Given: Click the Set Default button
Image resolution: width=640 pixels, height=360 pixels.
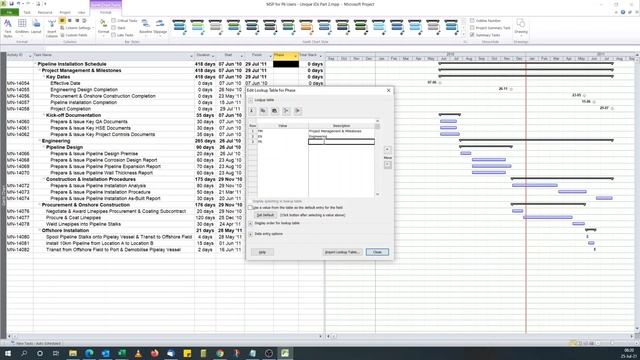Looking at the screenshot, I should [x=265, y=215].
